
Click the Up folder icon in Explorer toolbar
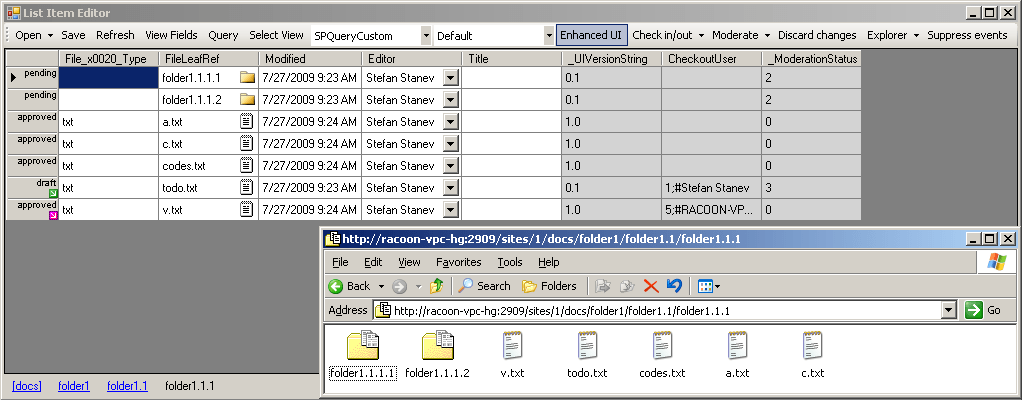437,285
